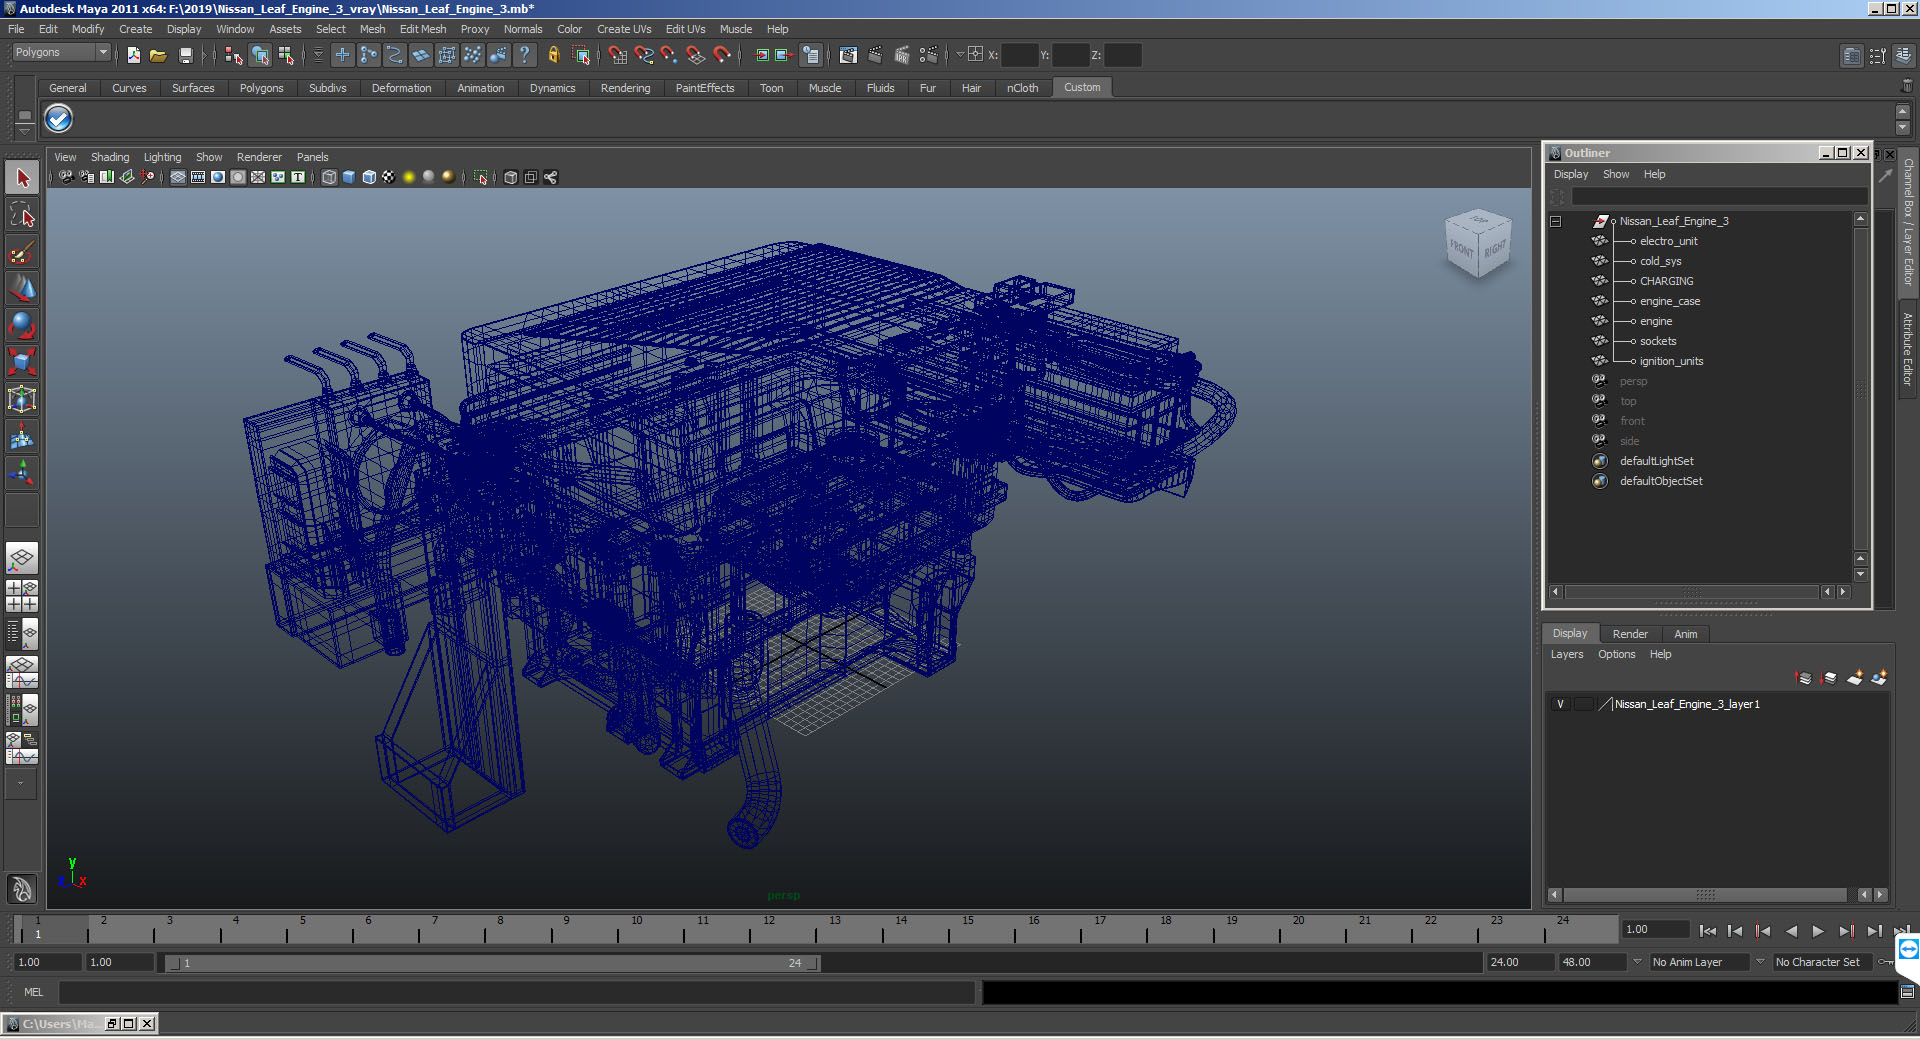This screenshot has width=1920, height=1040.
Task: Click the MEL command input field
Action: pos(516,992)
